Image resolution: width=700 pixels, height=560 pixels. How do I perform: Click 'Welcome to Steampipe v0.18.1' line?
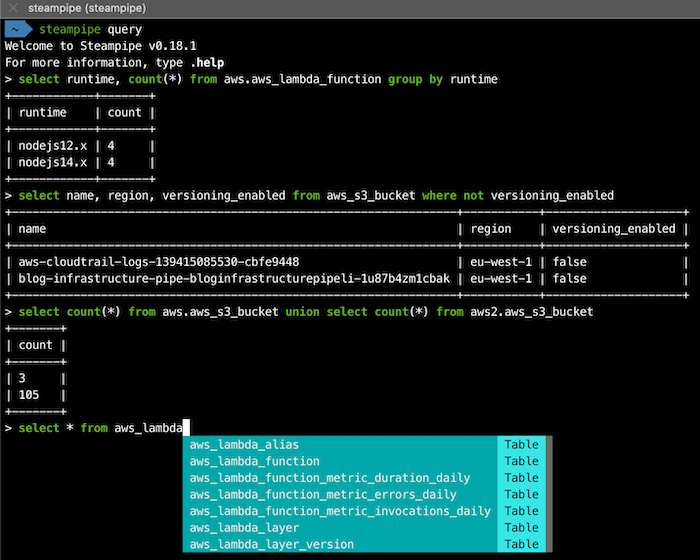click(x=101, y=46)
